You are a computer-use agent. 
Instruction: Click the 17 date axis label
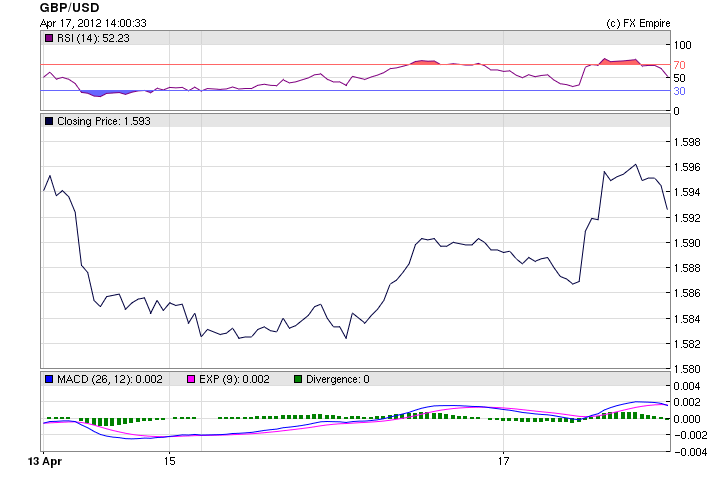[x=504, y=461]
